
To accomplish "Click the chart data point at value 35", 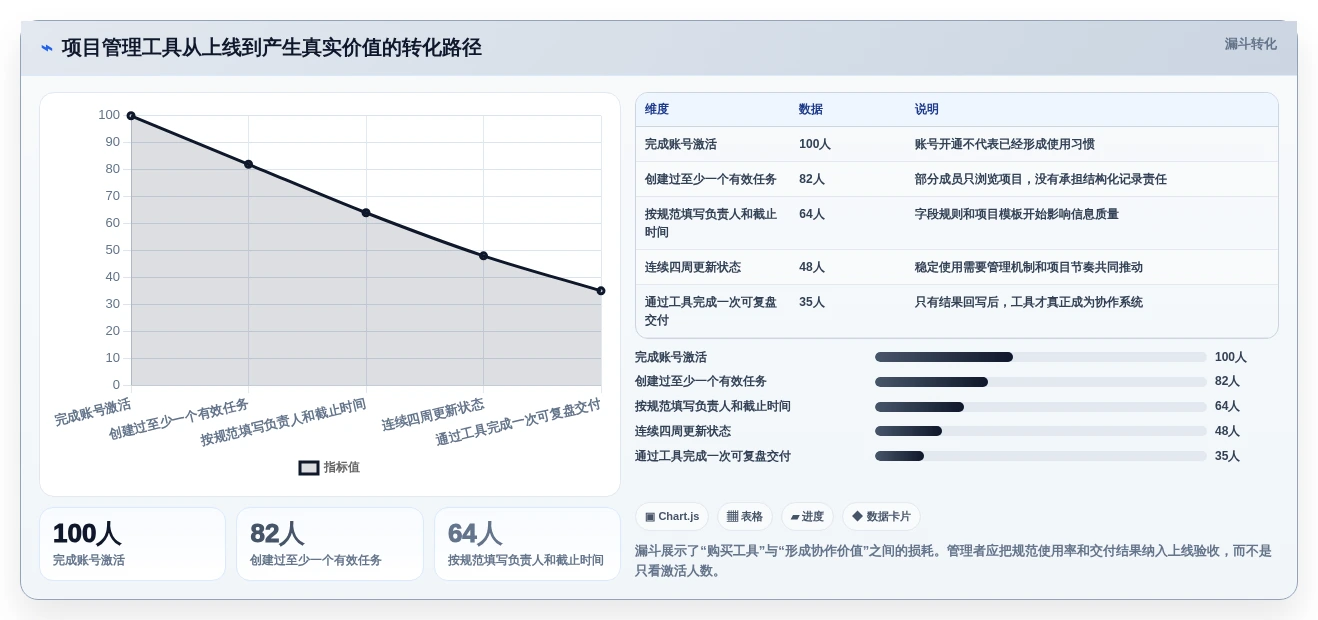I will coord(601,291).
